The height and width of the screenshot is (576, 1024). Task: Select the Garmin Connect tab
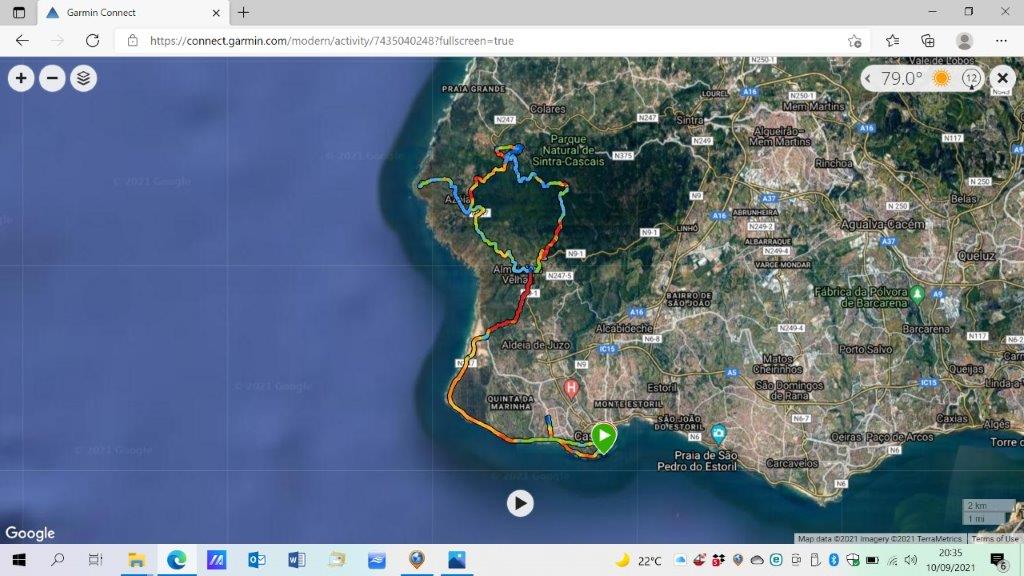click(x=131, y=12)
